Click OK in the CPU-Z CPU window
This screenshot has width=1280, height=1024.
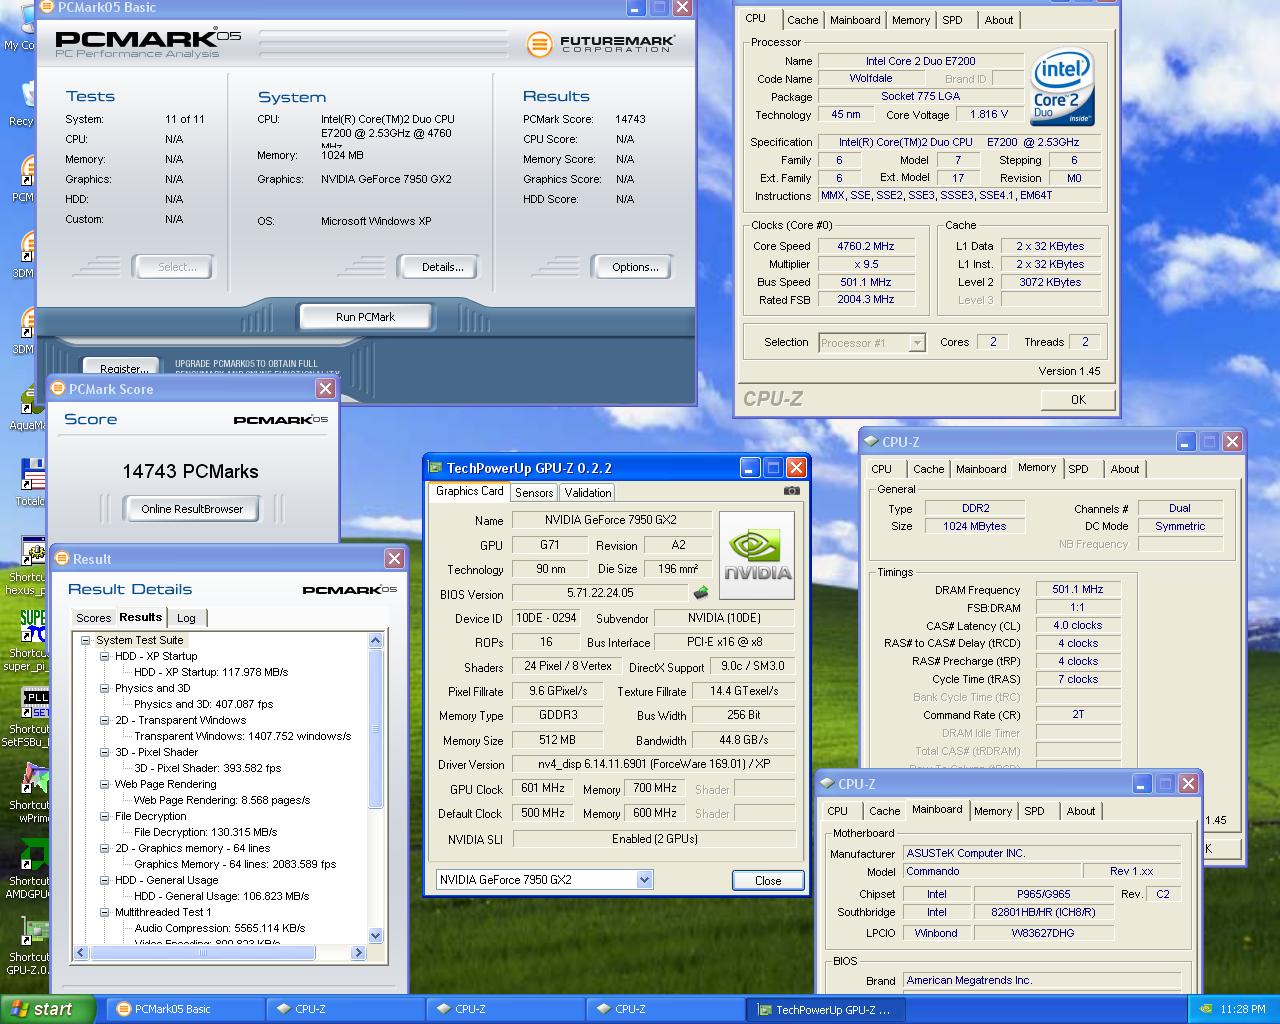(1078, 399)
